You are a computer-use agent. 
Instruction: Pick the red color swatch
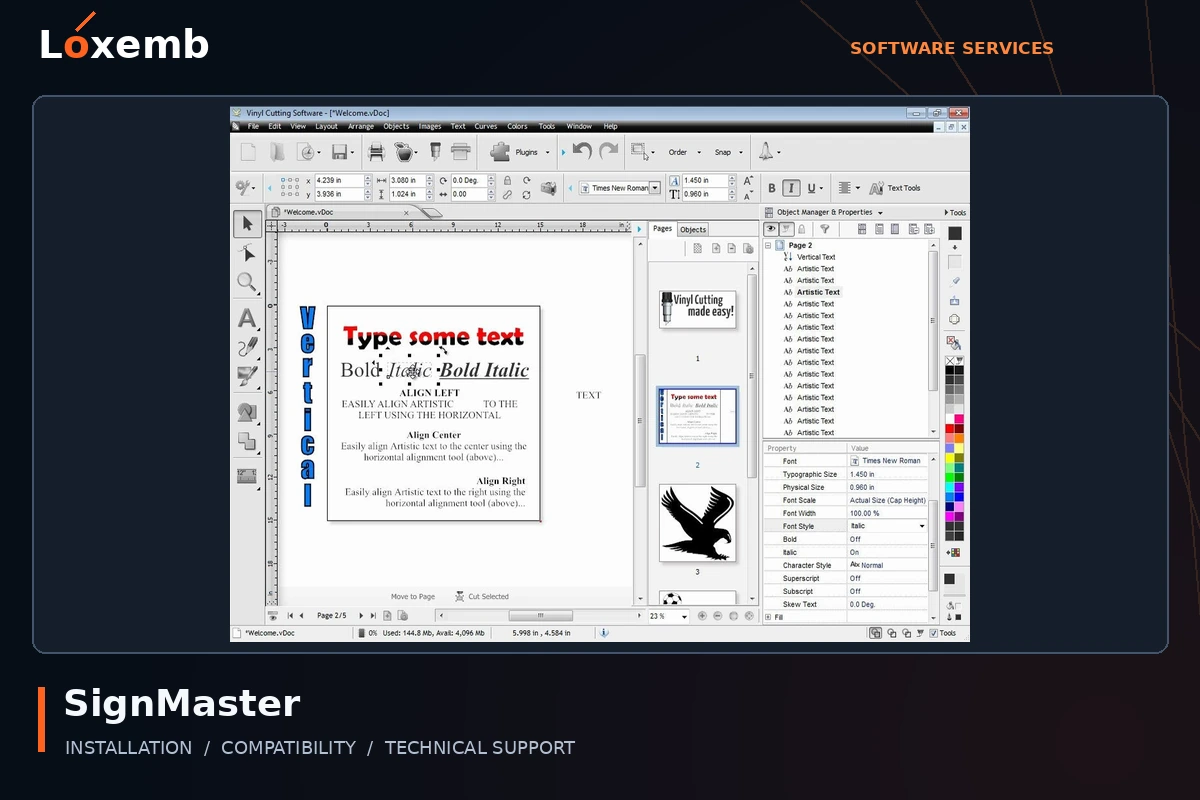coord(950,429)
